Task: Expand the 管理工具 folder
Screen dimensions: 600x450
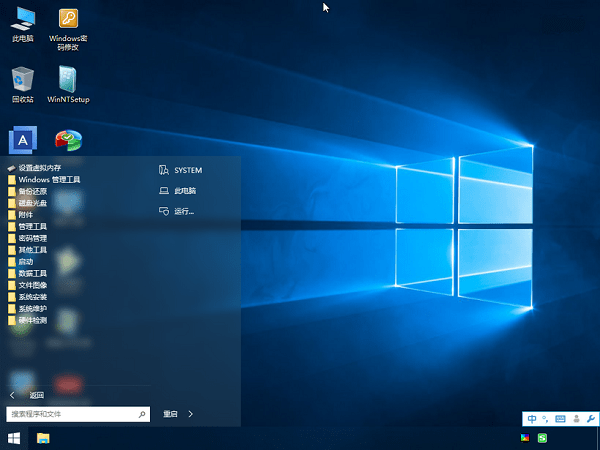Action: [x=28, y=227]
